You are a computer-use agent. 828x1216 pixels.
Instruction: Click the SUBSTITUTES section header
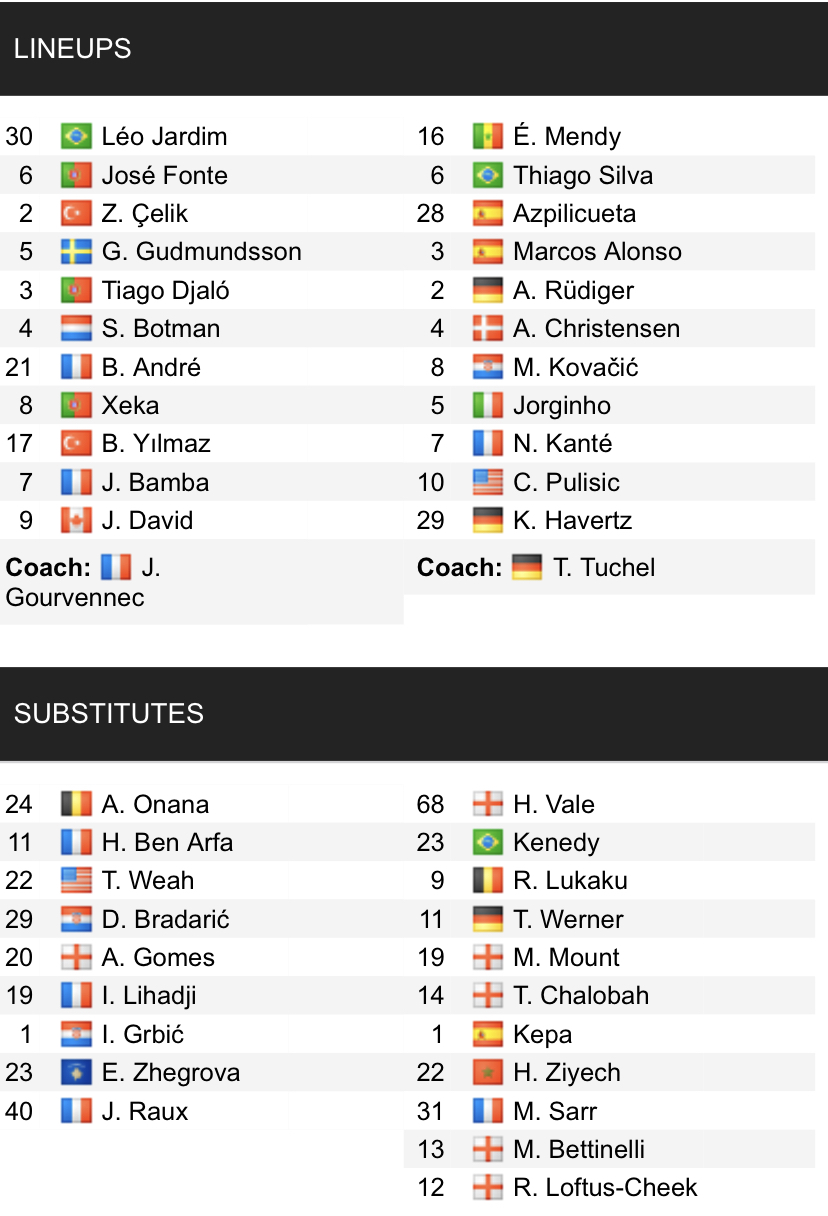point(109,713)
